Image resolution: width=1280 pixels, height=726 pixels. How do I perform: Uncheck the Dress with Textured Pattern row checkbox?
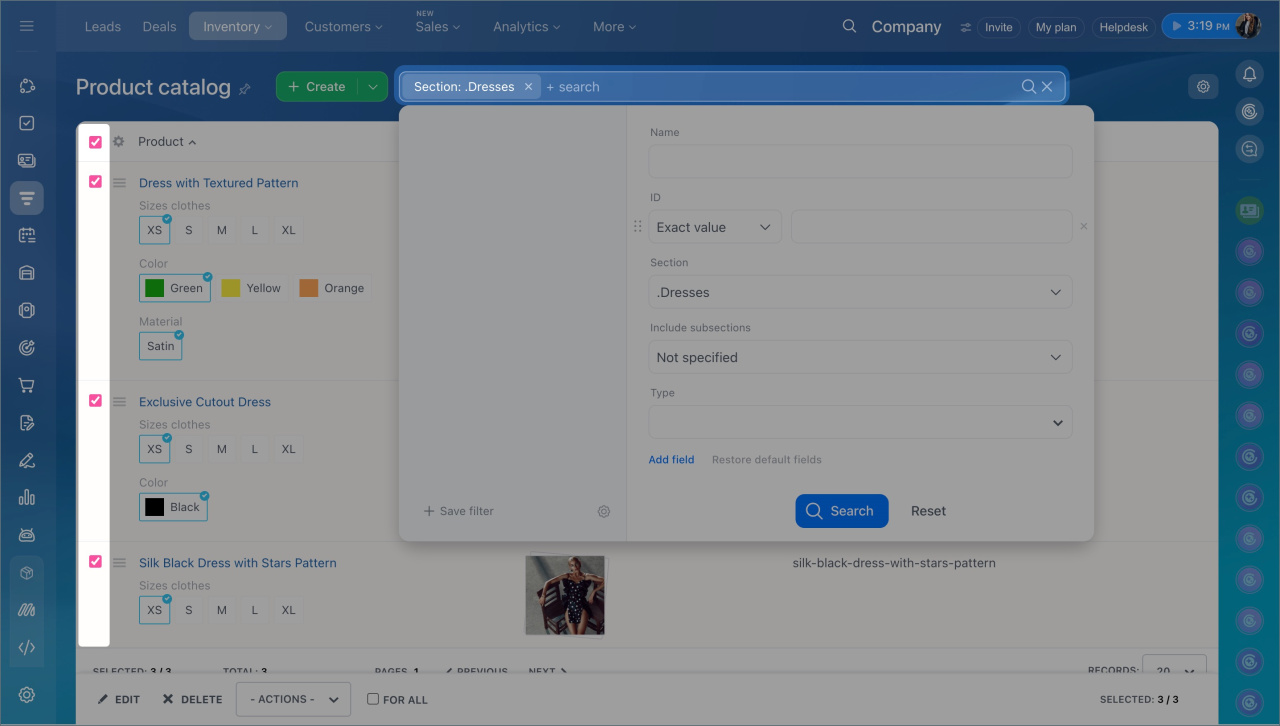click(x=96, y=182)
